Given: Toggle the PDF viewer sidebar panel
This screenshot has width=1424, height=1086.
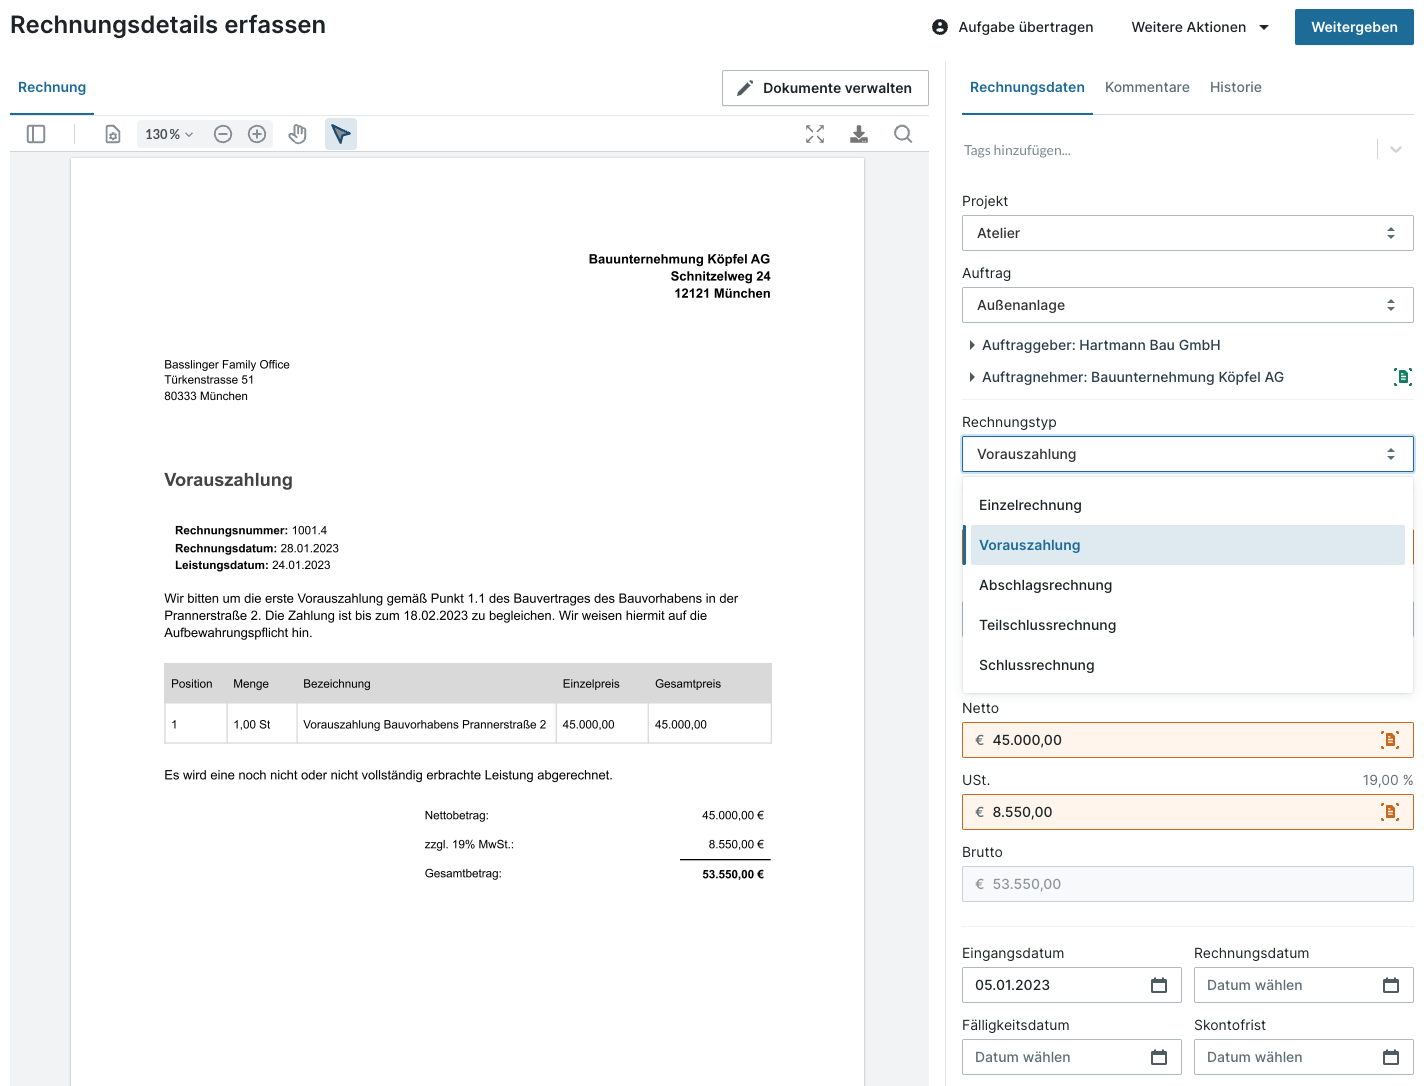Looking at the screenshot, I should point(36,134).
